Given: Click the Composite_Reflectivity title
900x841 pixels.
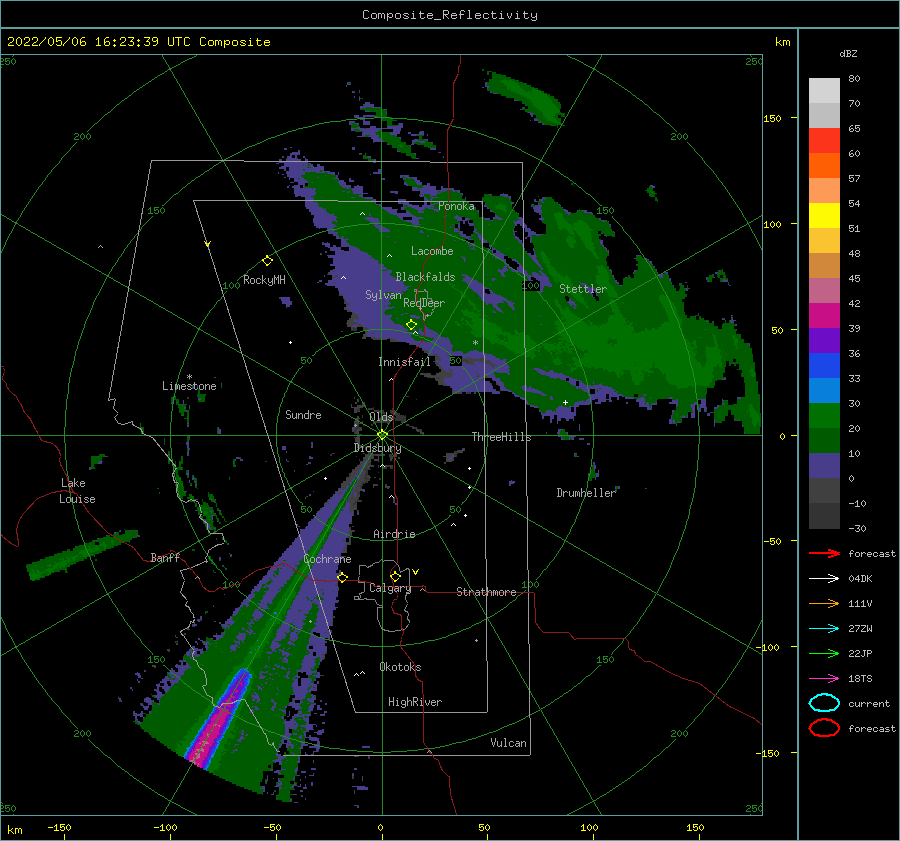Looking at the screenshot, I should coord(450,15).
